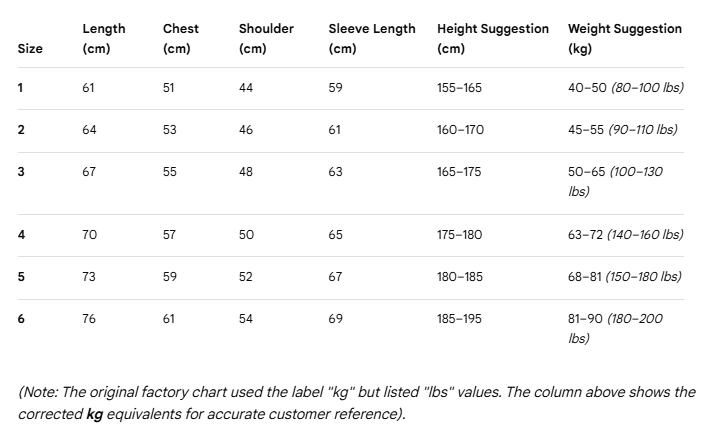
Task: Click the bold kg word in note
Action: 95,415
